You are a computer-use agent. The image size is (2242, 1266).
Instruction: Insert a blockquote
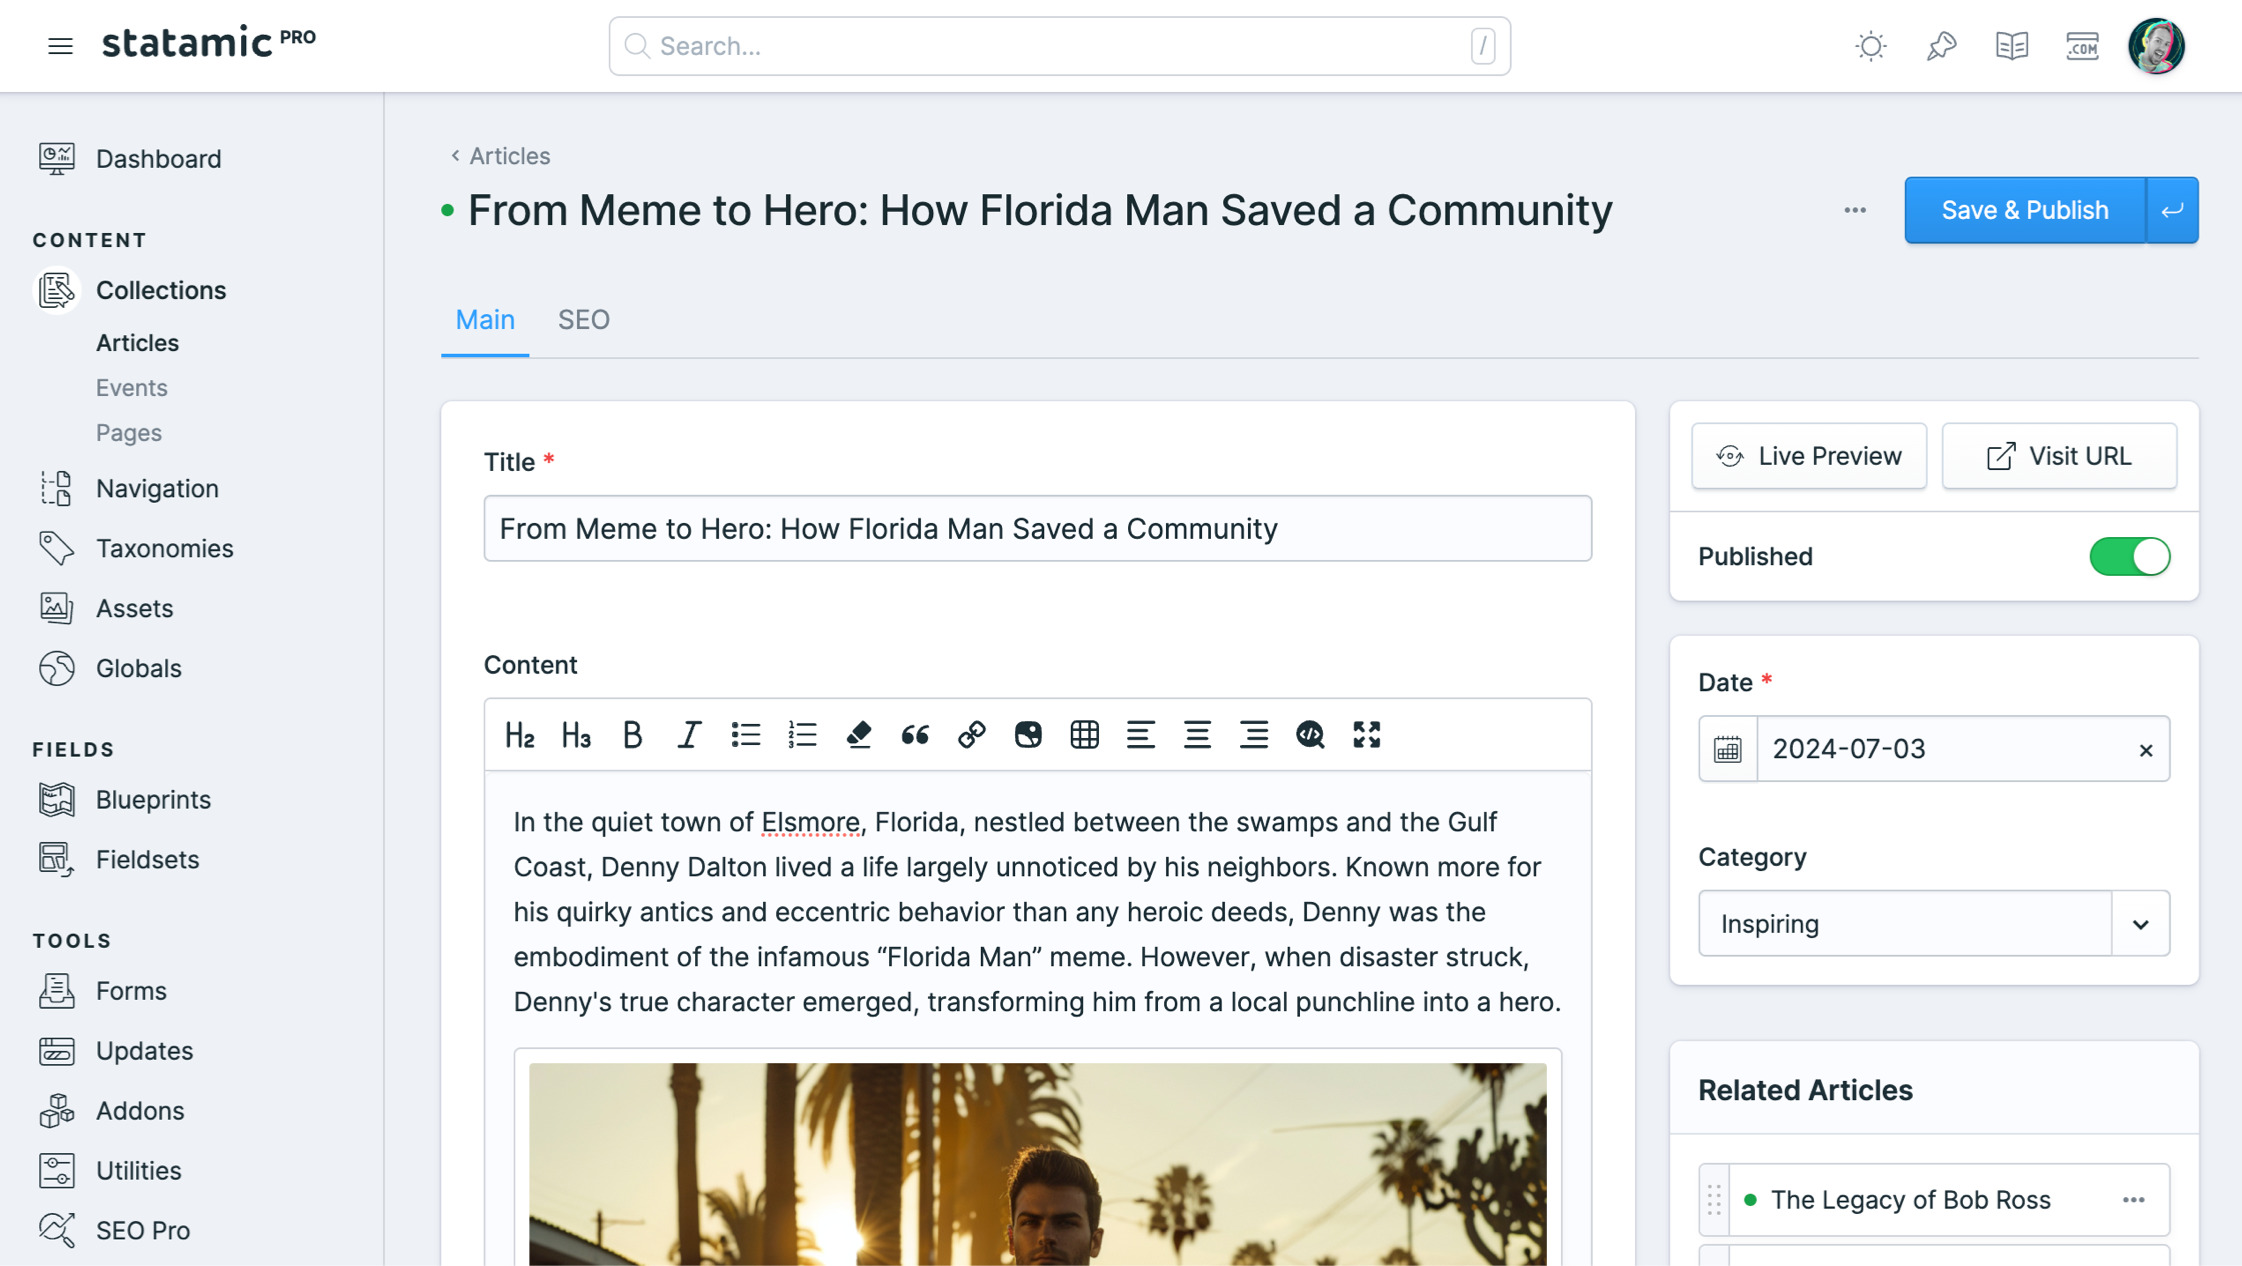pyautogui.click(x=915, y=735)
